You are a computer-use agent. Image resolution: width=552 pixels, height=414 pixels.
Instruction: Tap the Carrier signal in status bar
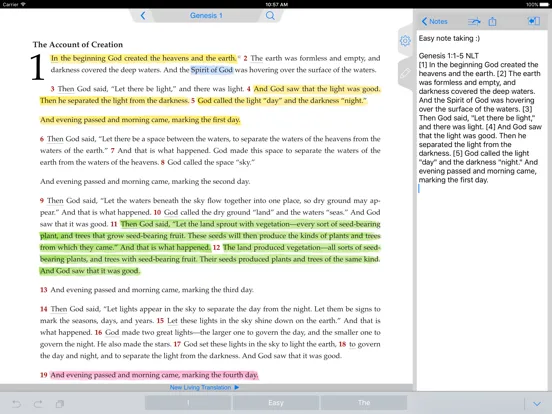click(x=14, y=4)
